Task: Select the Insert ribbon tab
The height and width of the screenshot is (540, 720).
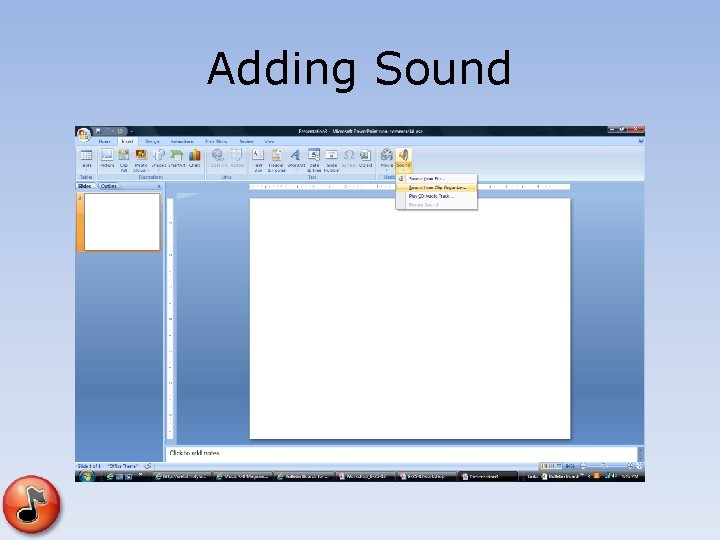Action: click(127, 141)
